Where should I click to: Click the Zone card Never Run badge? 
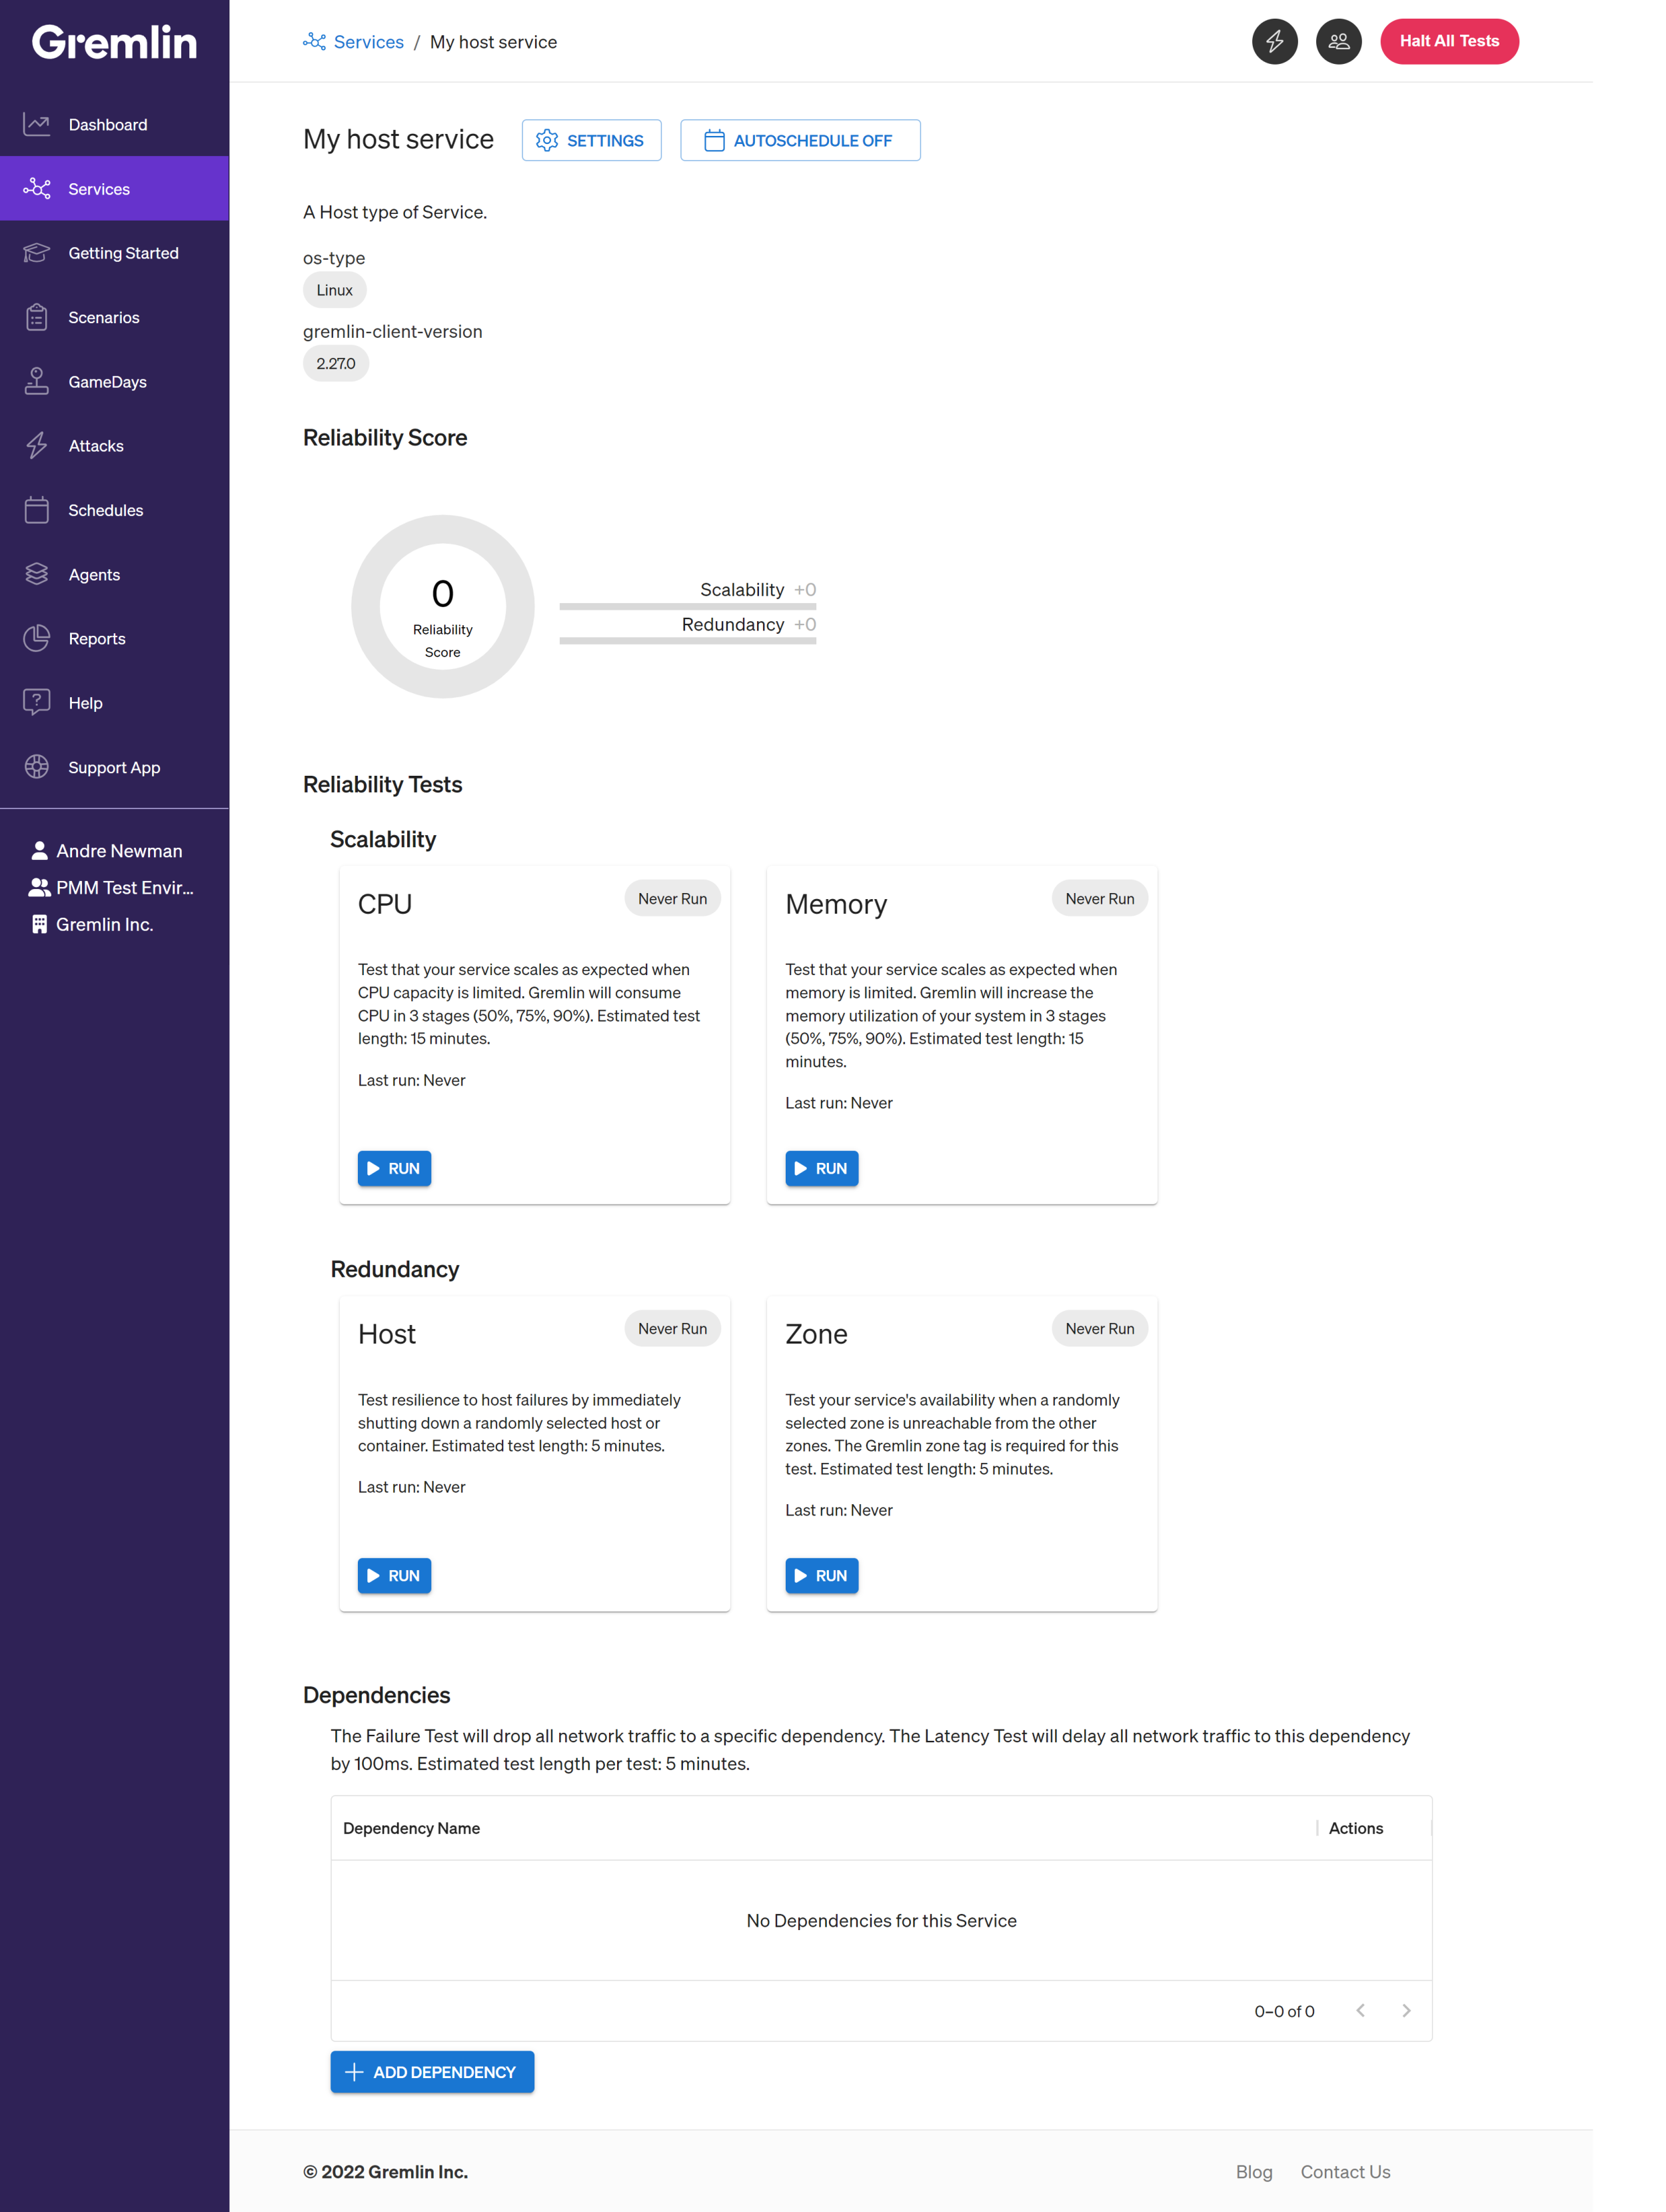[1099, 1328]
